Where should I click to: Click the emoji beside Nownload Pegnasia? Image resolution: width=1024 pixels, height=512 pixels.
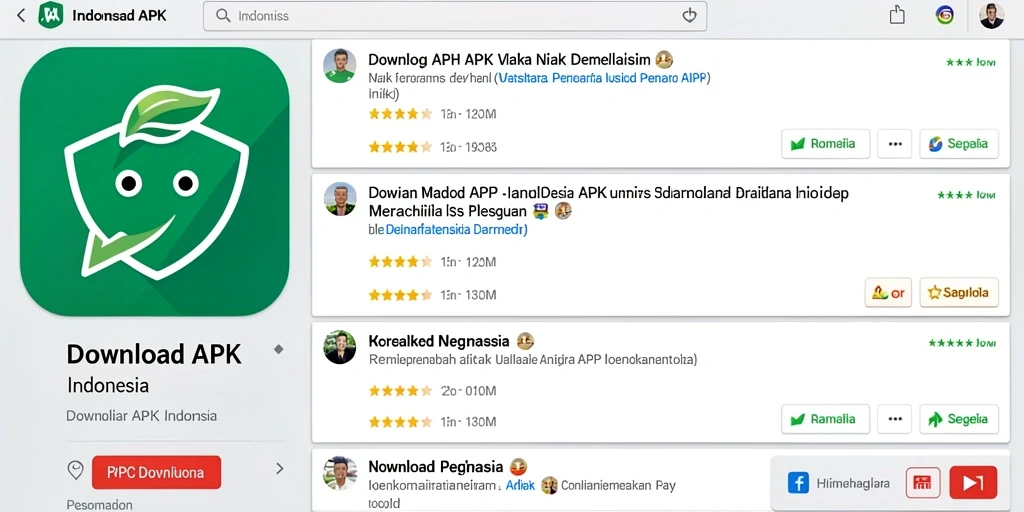coord(518,466)
